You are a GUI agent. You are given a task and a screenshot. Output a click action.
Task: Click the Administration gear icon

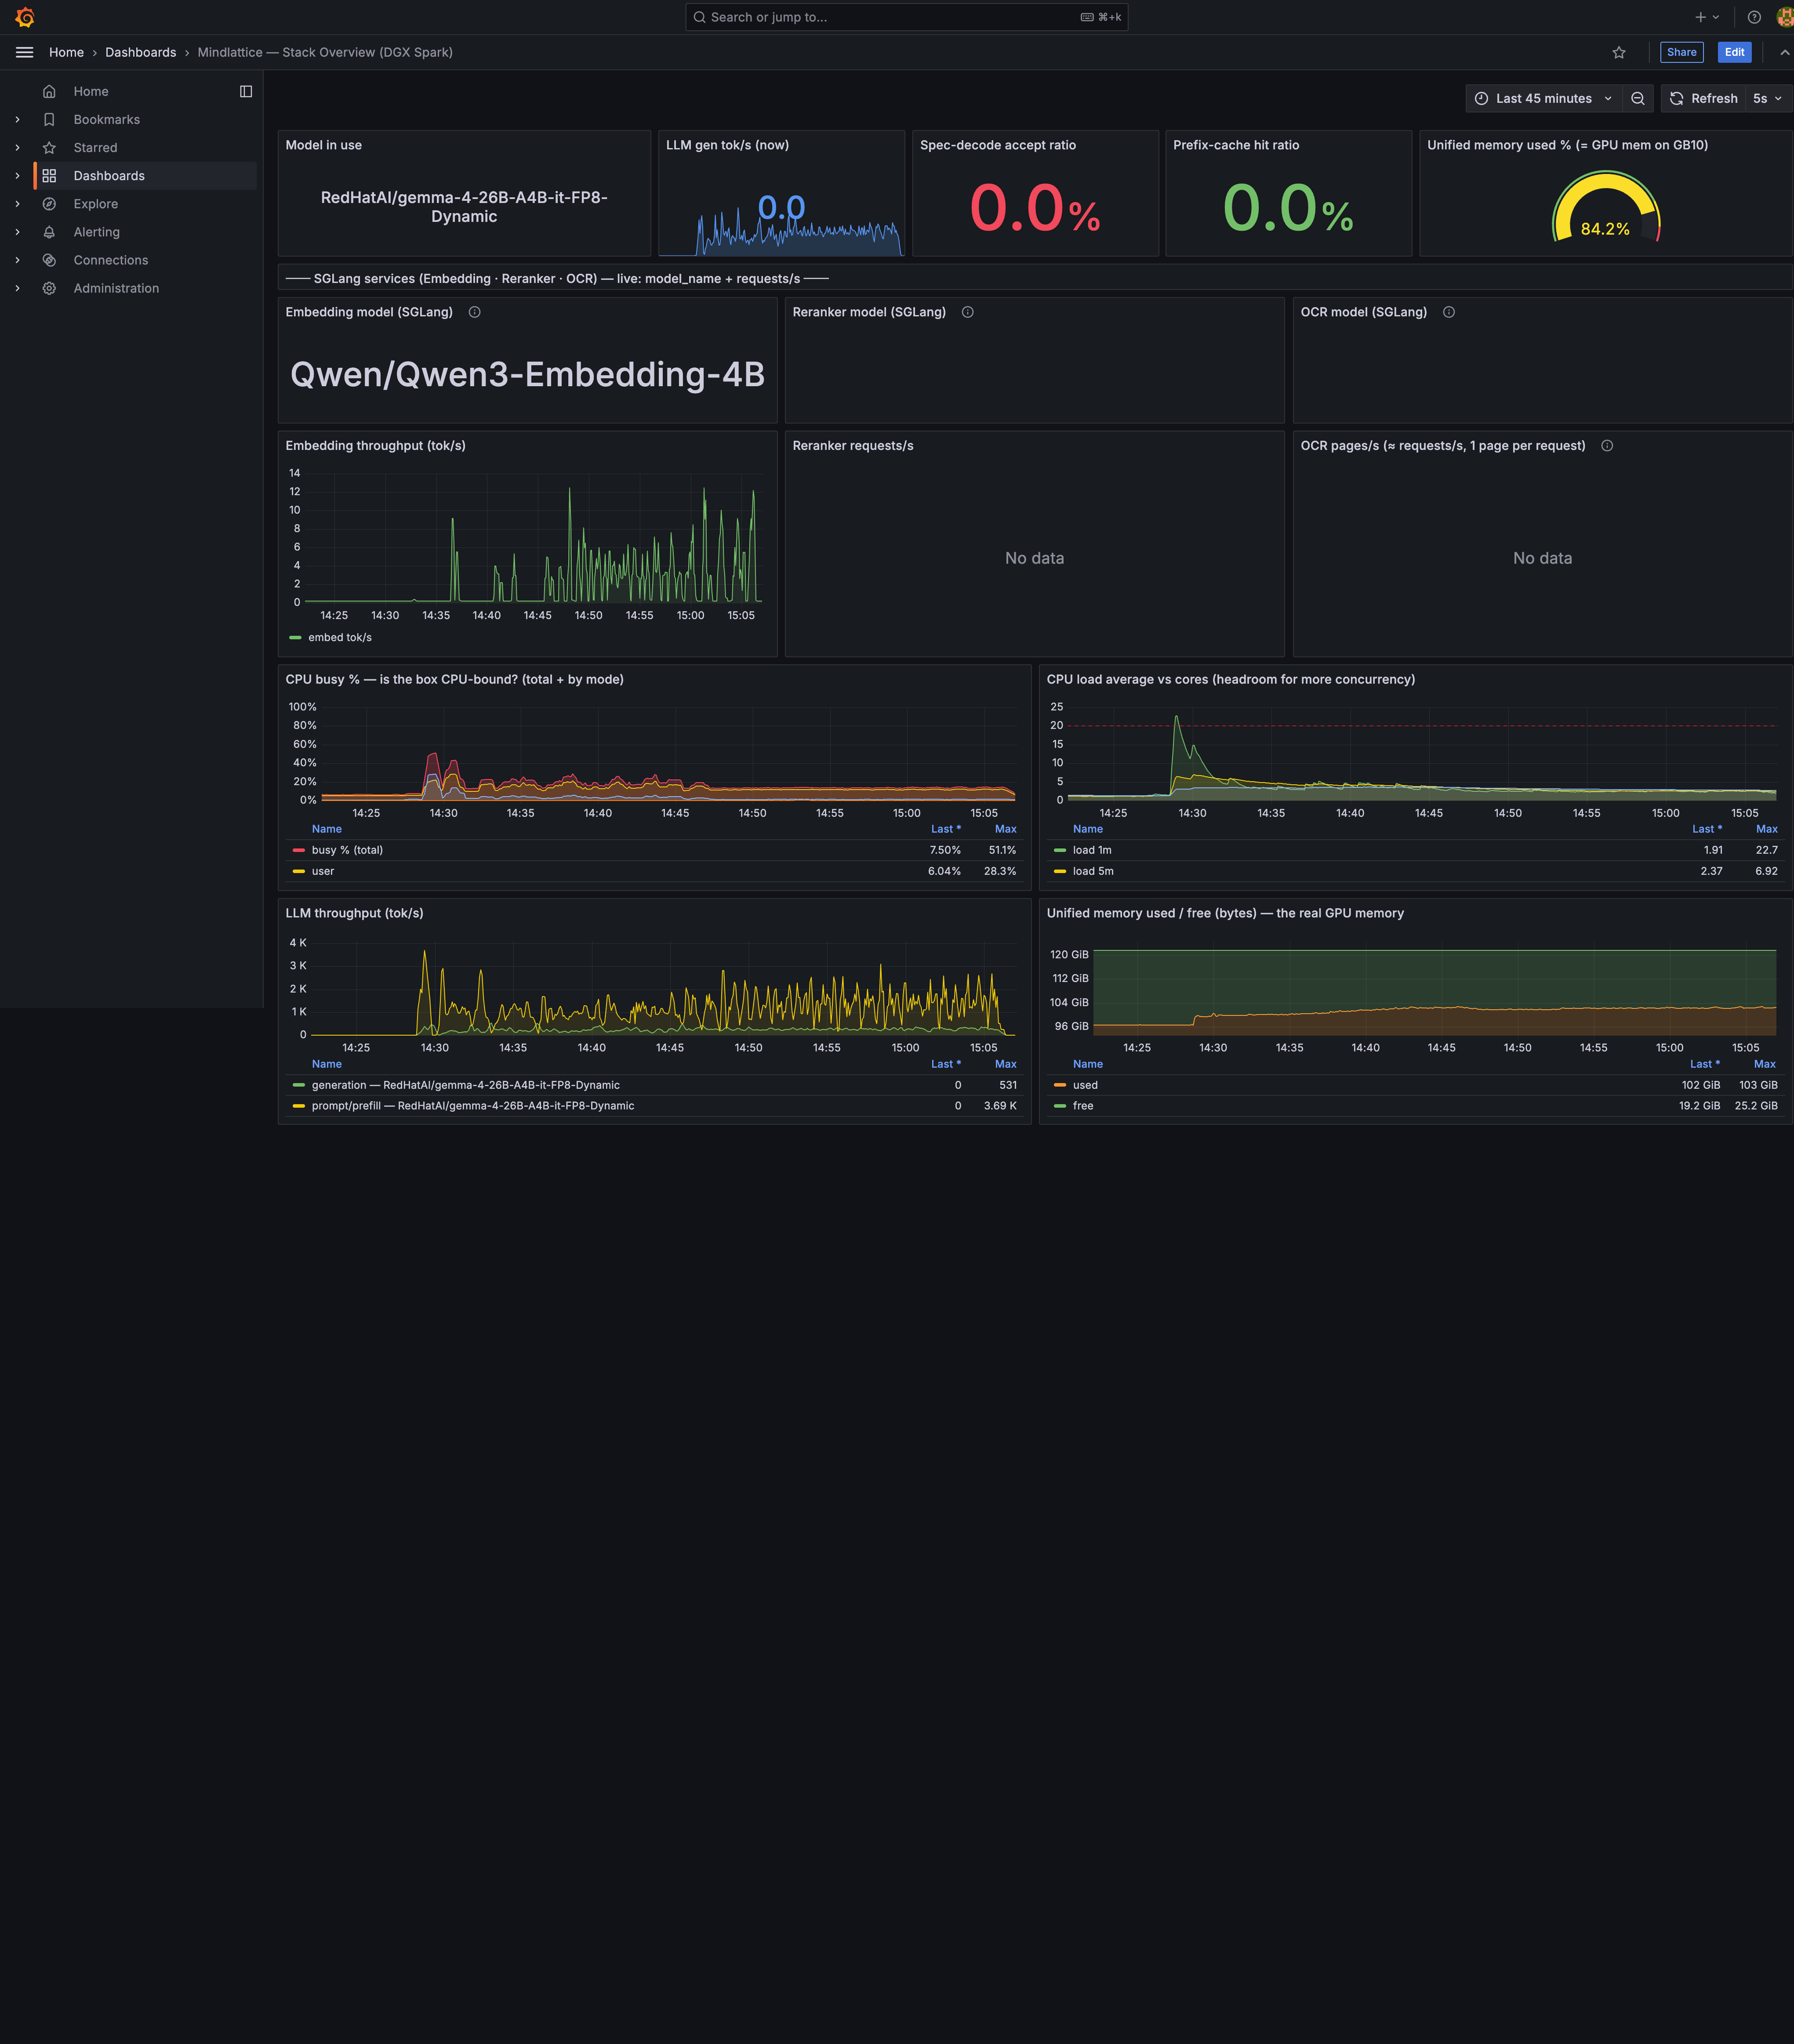49,288
